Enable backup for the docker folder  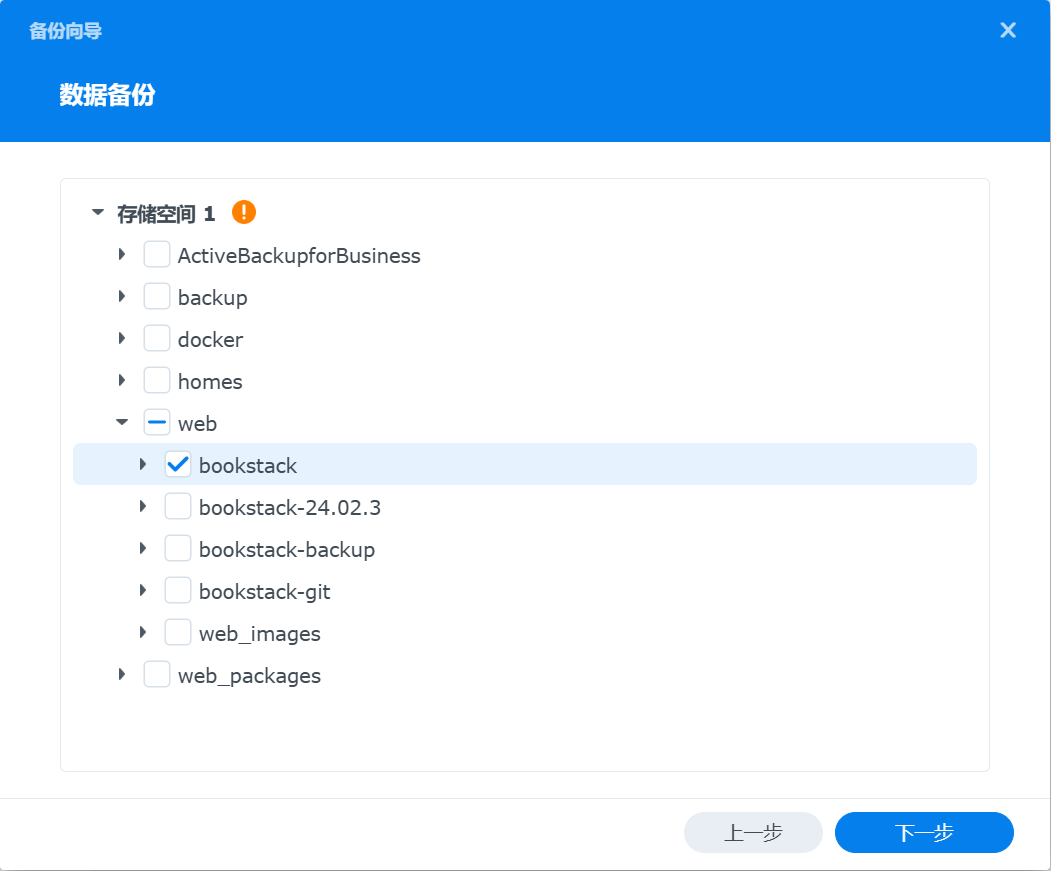157,338
